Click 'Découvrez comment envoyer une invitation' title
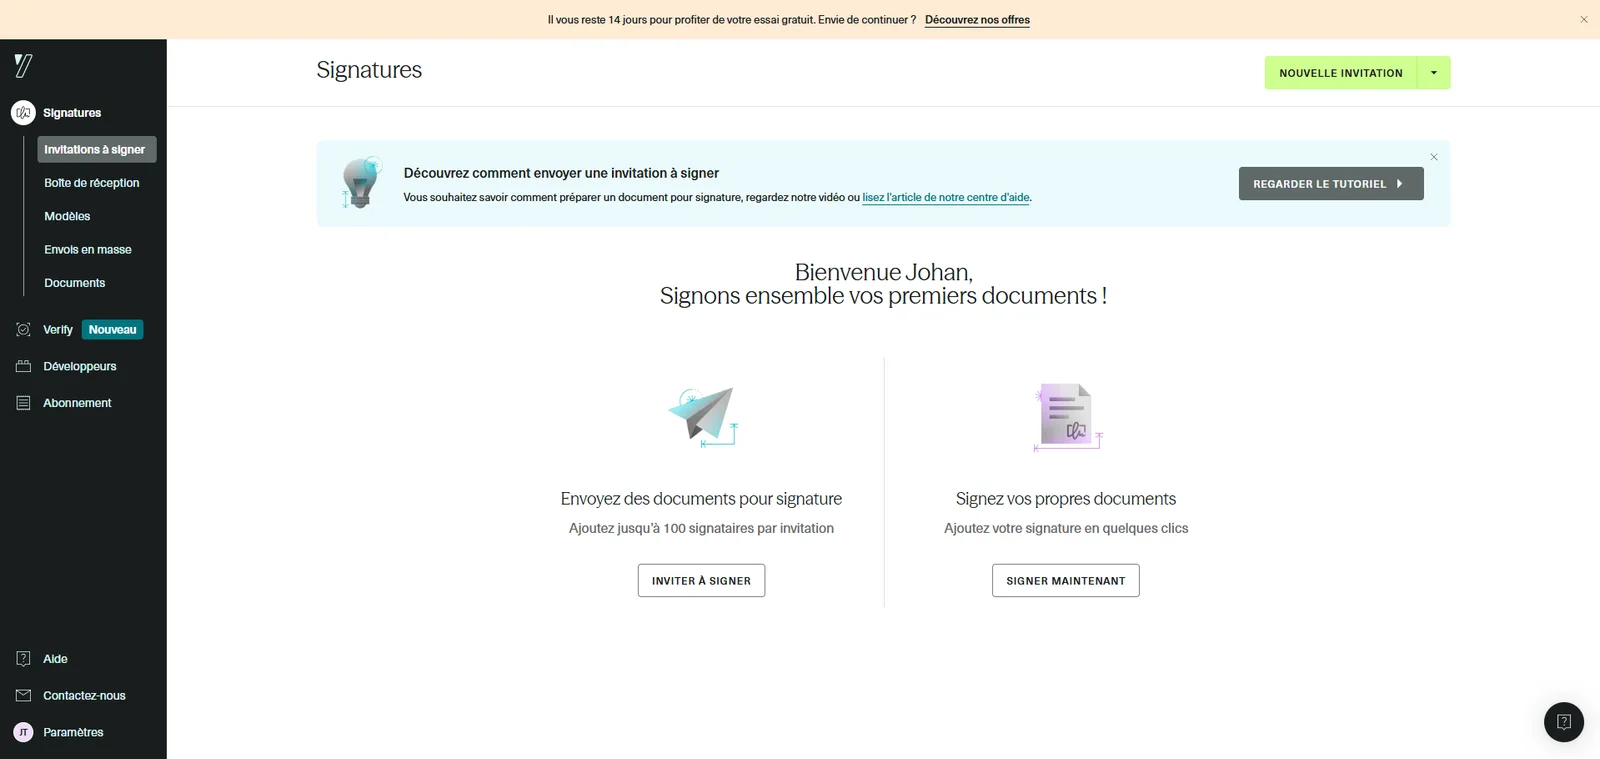The width and height of the screenshot is (1600, 759). click(561, 173)
